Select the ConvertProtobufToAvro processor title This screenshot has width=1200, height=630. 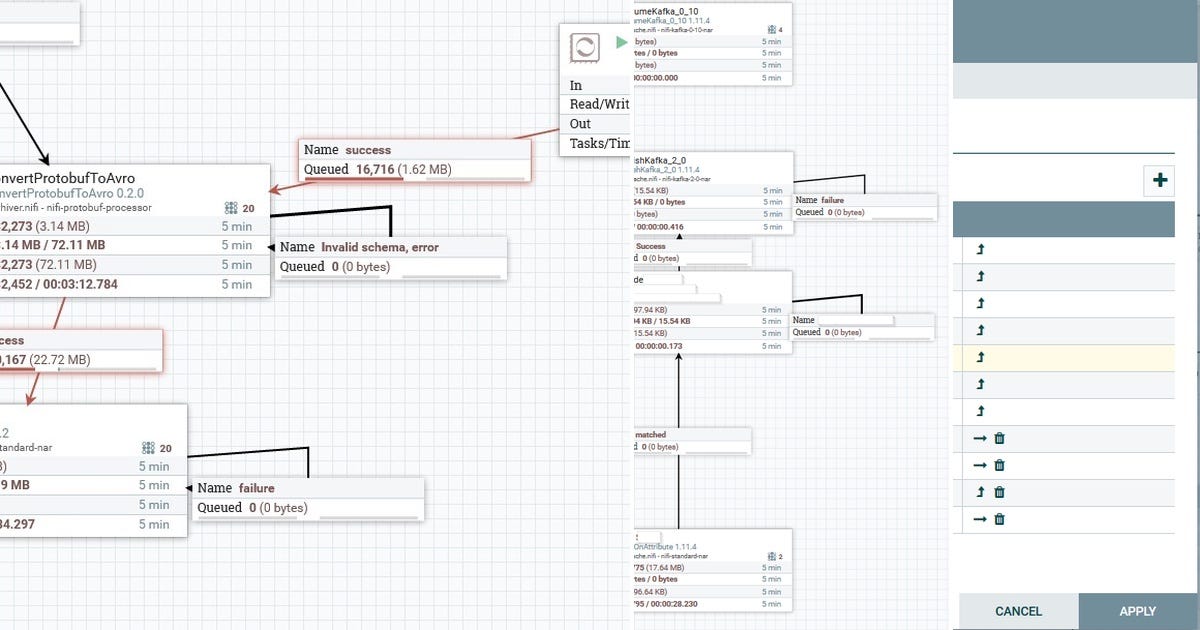67,179
